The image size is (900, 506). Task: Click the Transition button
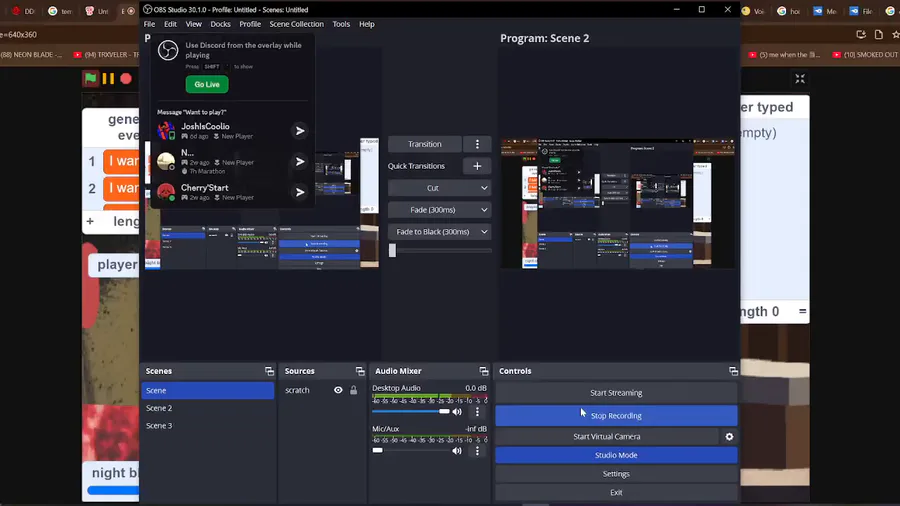pyautogui.click(x=425, y=144)
